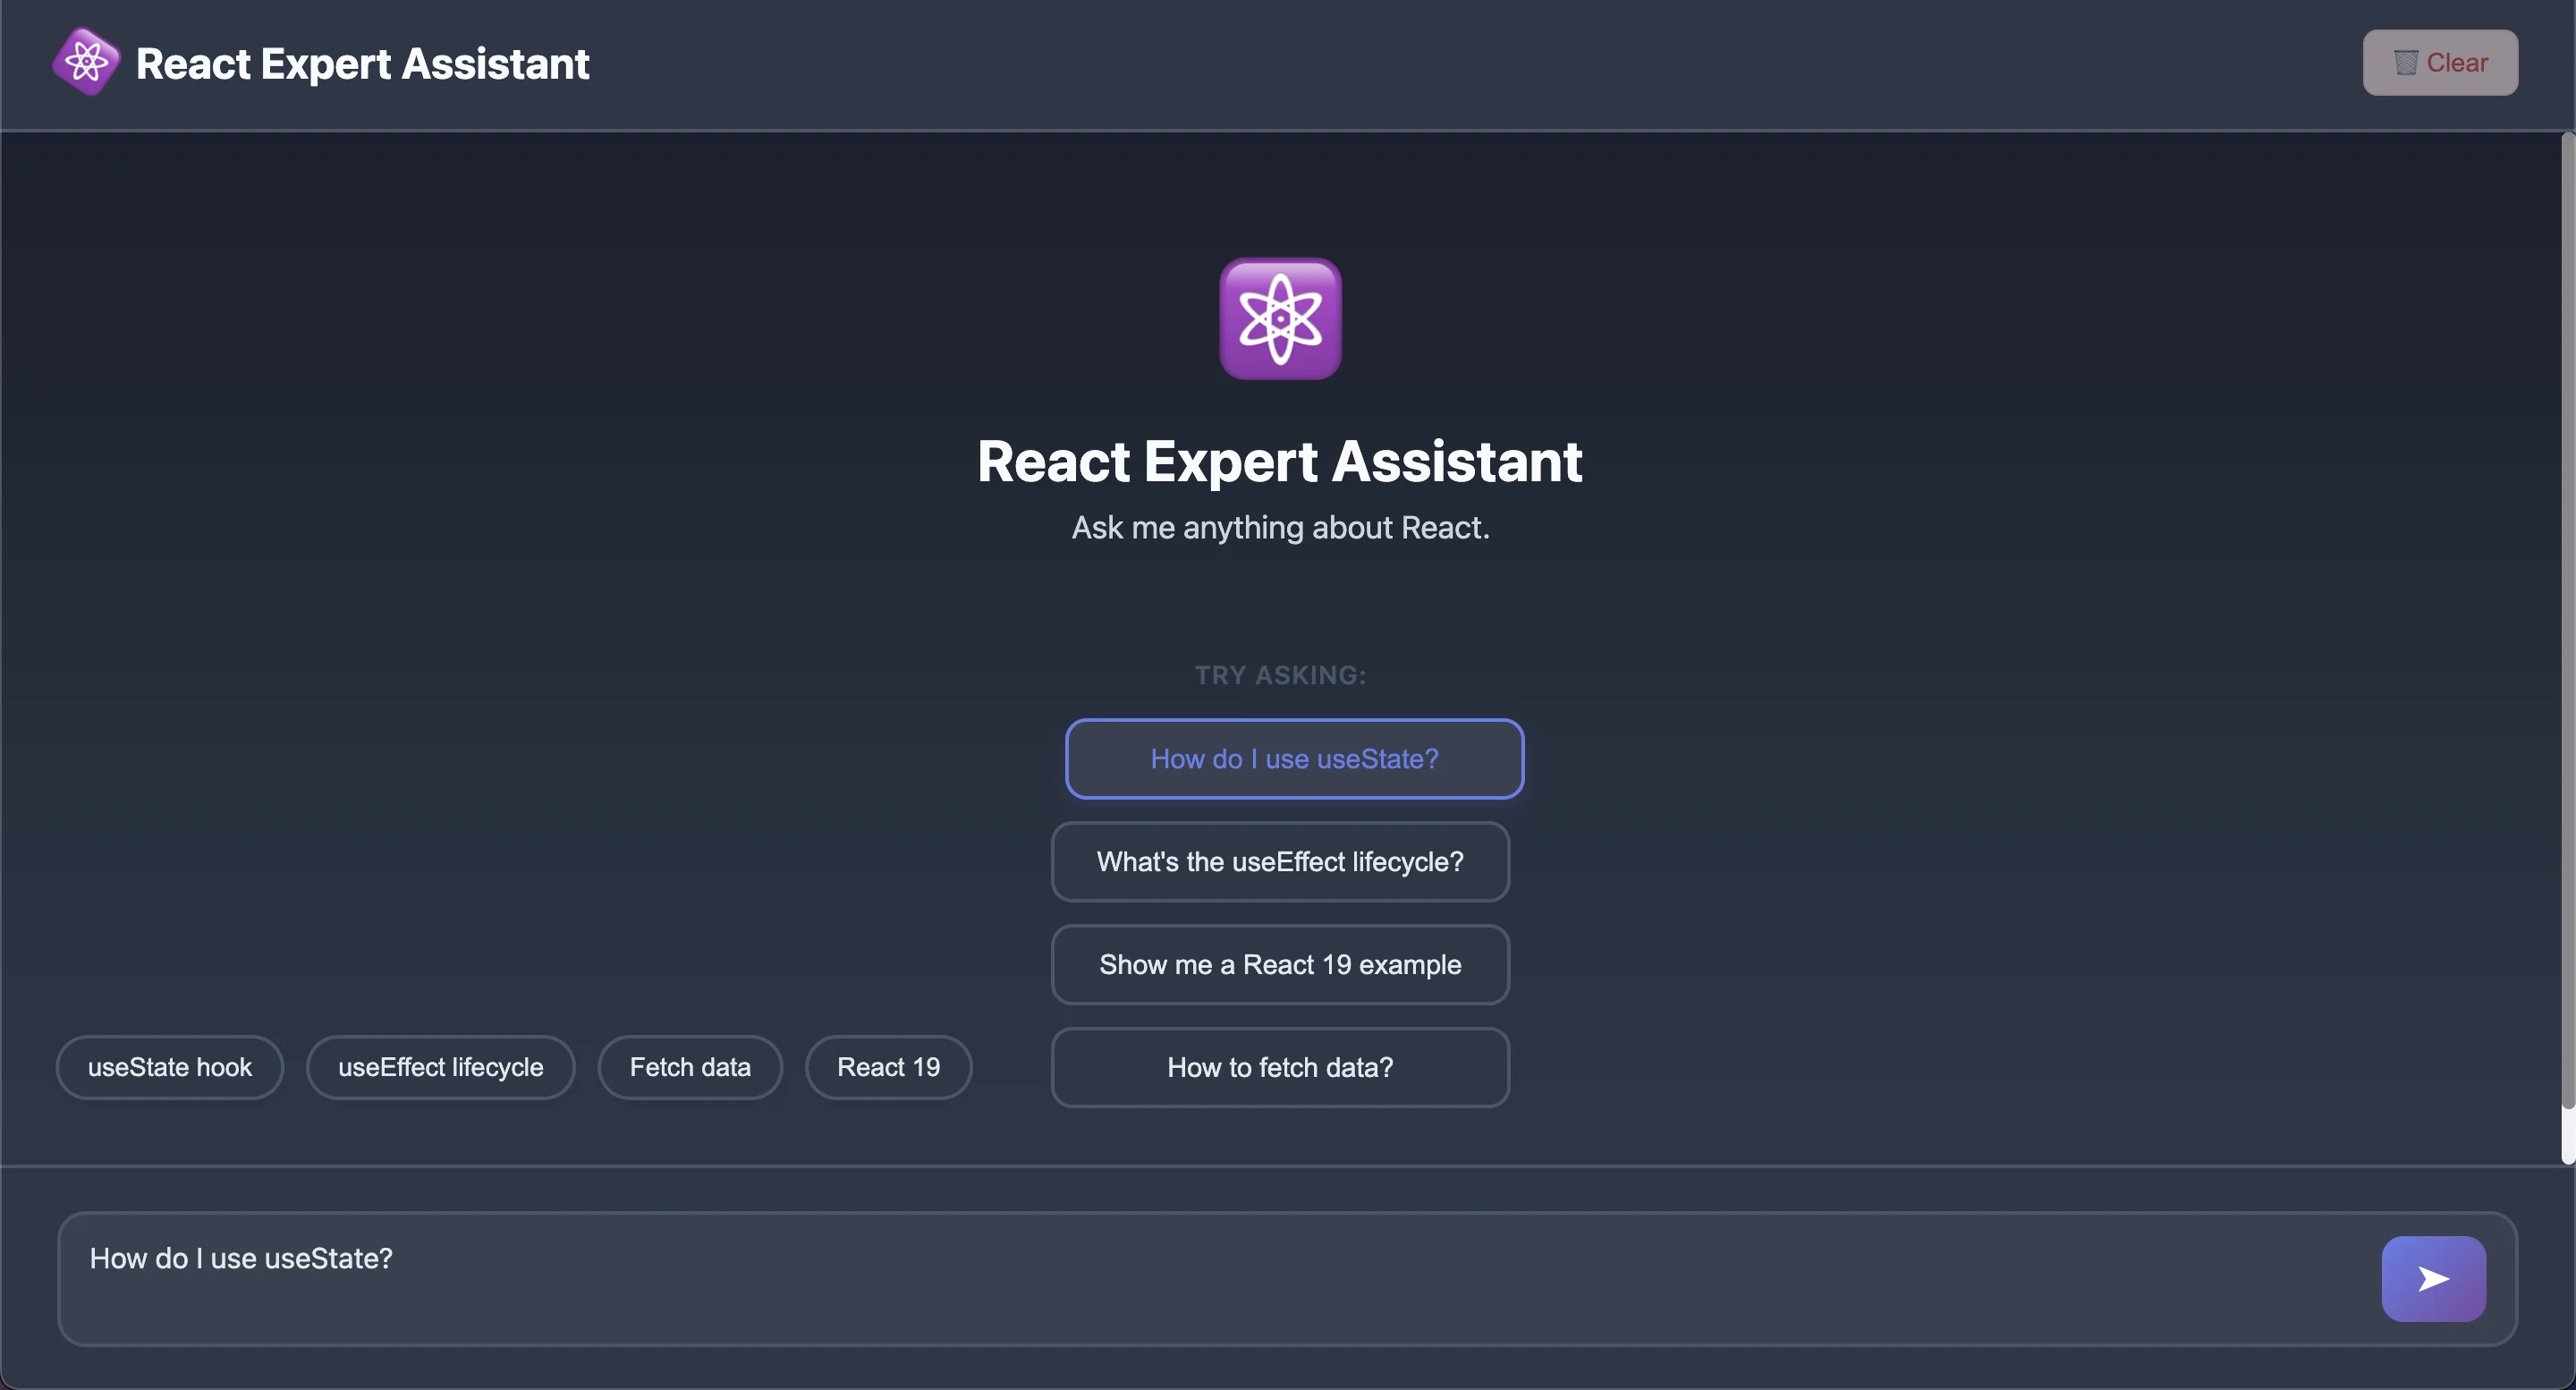
Task: Click the 'useState hook' chip
Action: pyautogui.click(x=169, y=1068)
